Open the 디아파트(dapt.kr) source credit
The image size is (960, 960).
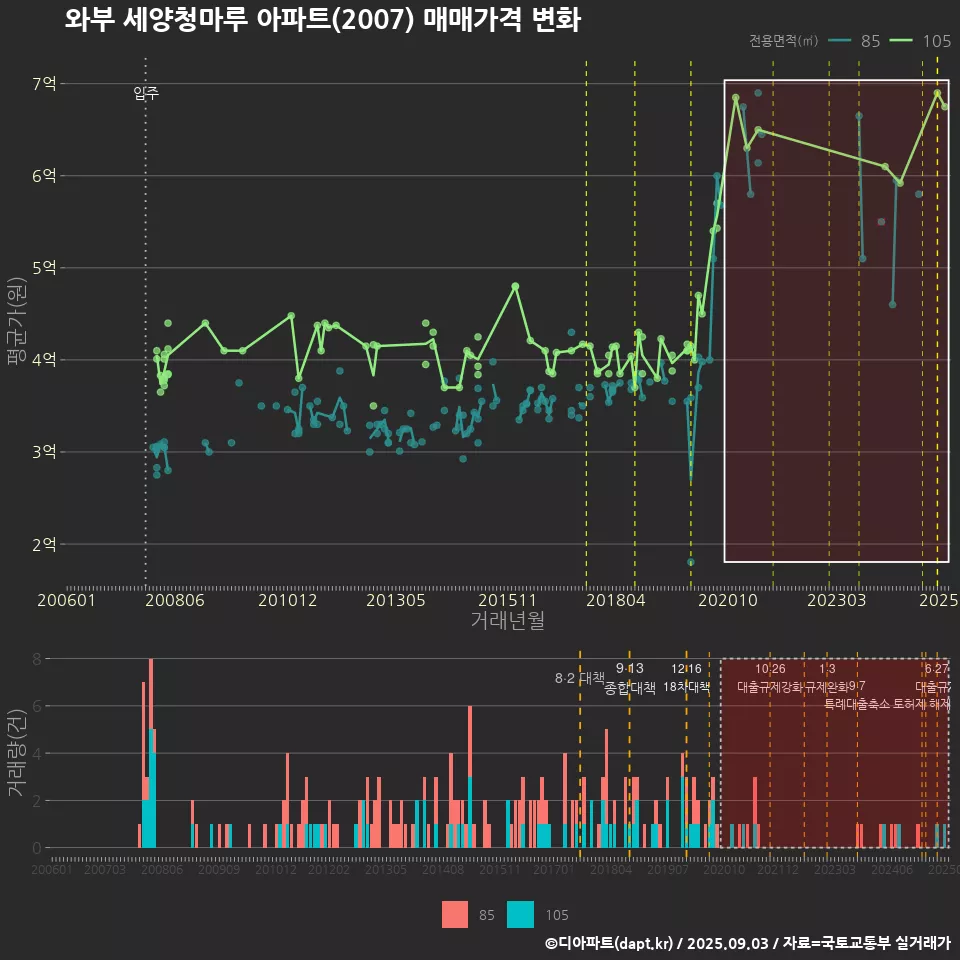pyautogui.click(x=610, y=943)
